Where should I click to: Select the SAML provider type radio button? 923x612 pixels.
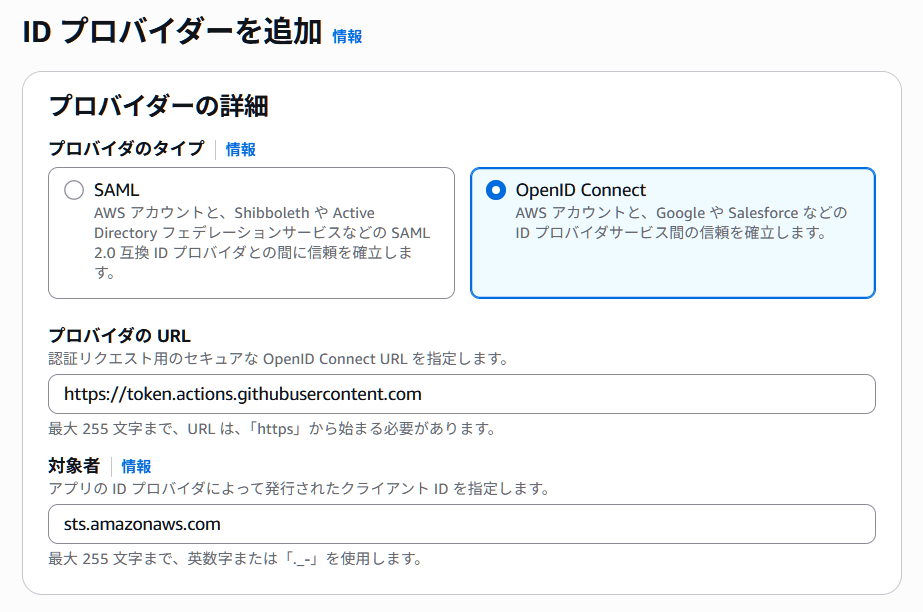click(74, 190)
